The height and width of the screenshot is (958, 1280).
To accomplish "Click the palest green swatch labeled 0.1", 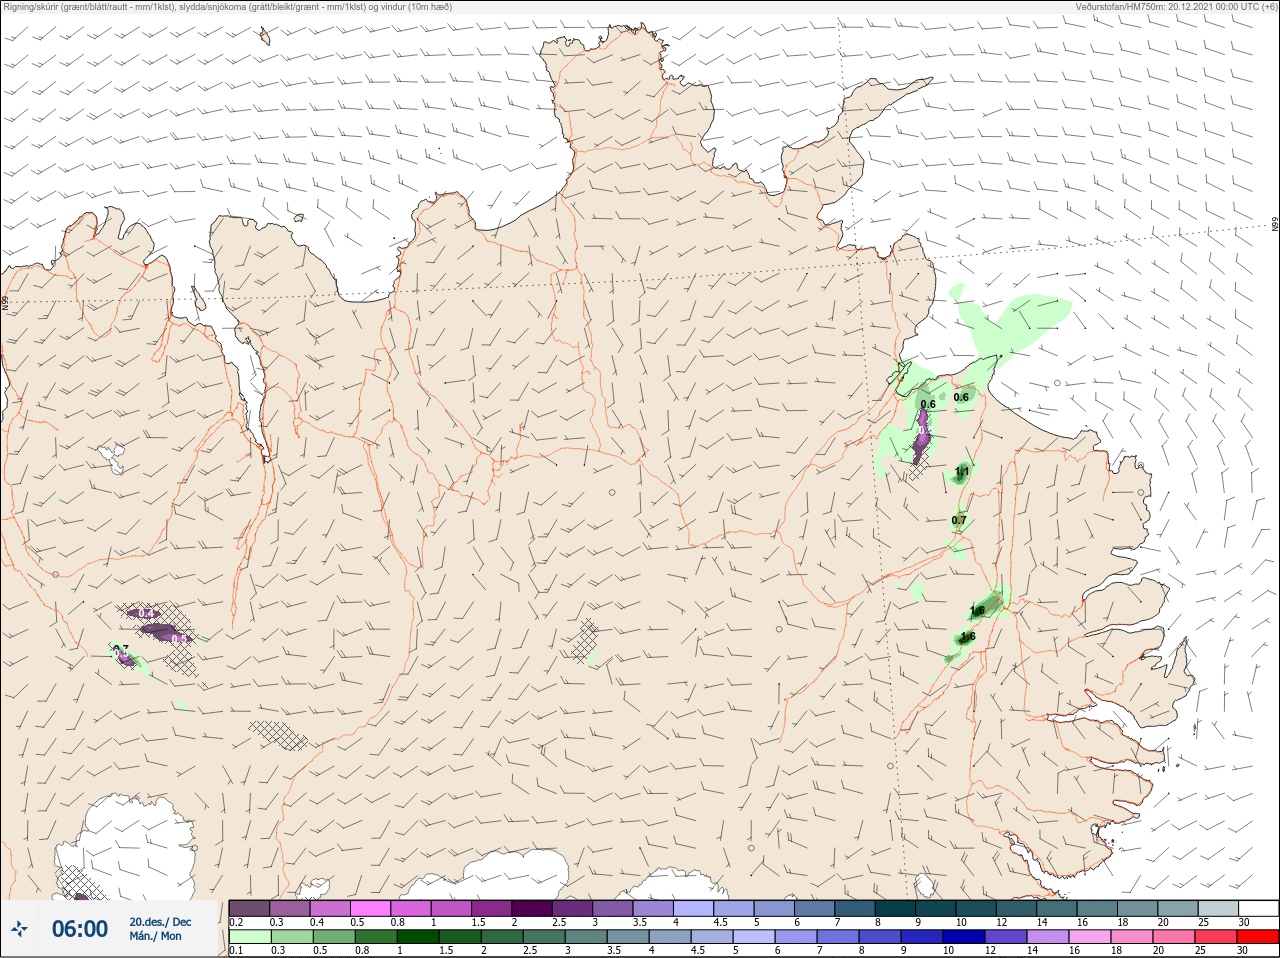I will coord(249,937).
